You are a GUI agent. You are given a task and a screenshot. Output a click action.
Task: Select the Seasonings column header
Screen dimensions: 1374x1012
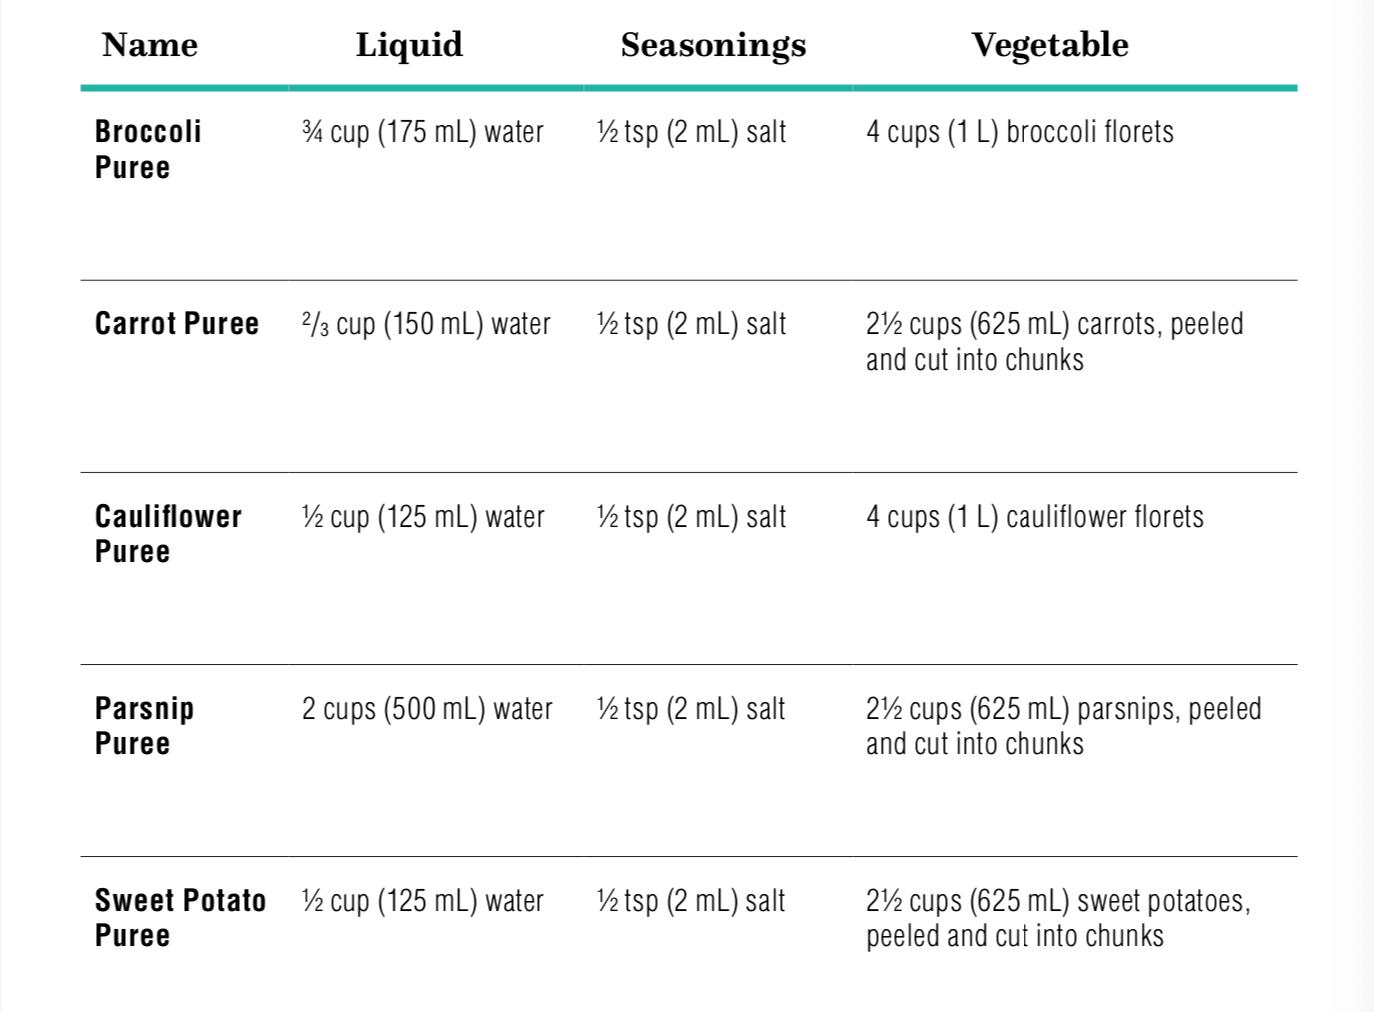pyautogui.click(x=713, y=45)
